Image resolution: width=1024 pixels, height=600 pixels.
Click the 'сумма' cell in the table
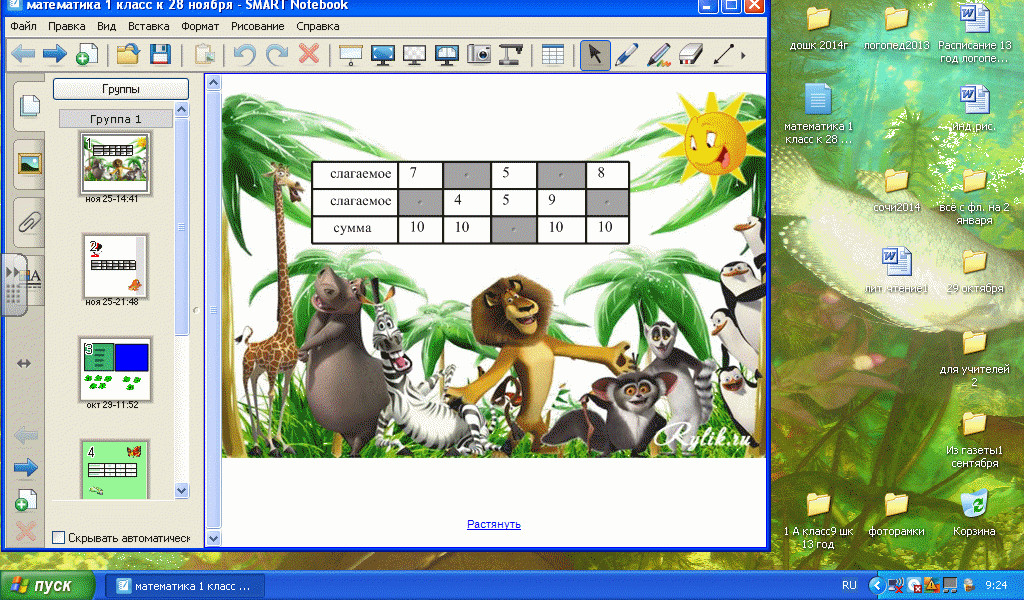coord(355,229)
